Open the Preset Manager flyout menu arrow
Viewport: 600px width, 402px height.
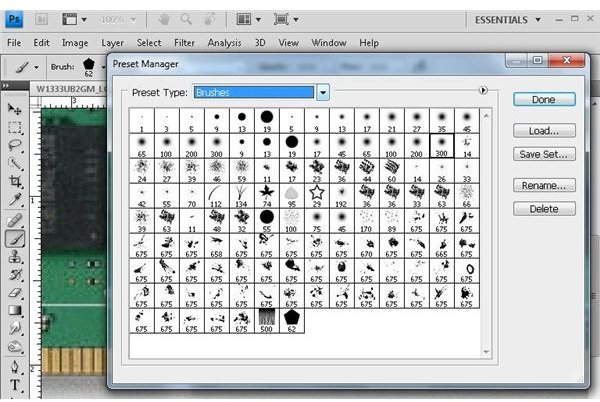[x=483, y=90]
